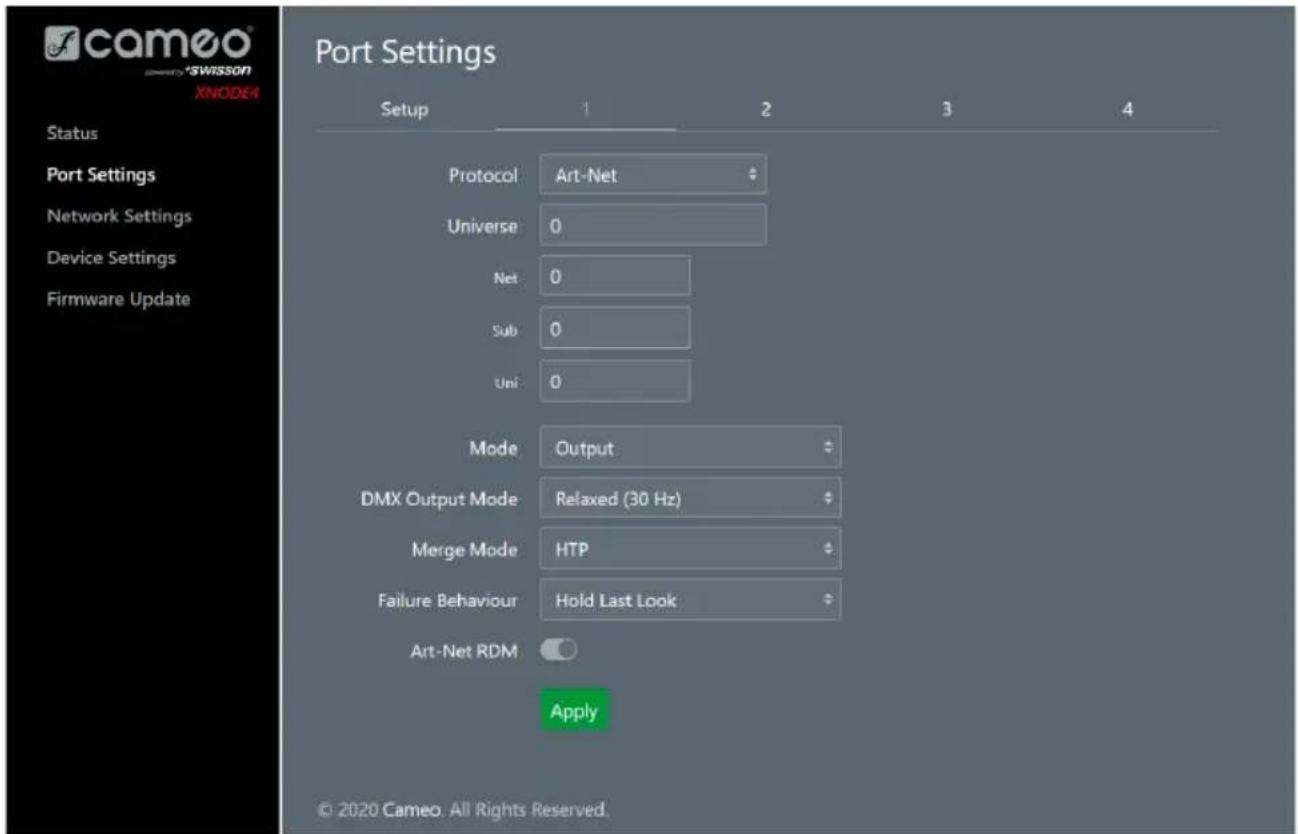Select port tab 4
Viewport: 1298px width, 834px height.
(1127, 109)
